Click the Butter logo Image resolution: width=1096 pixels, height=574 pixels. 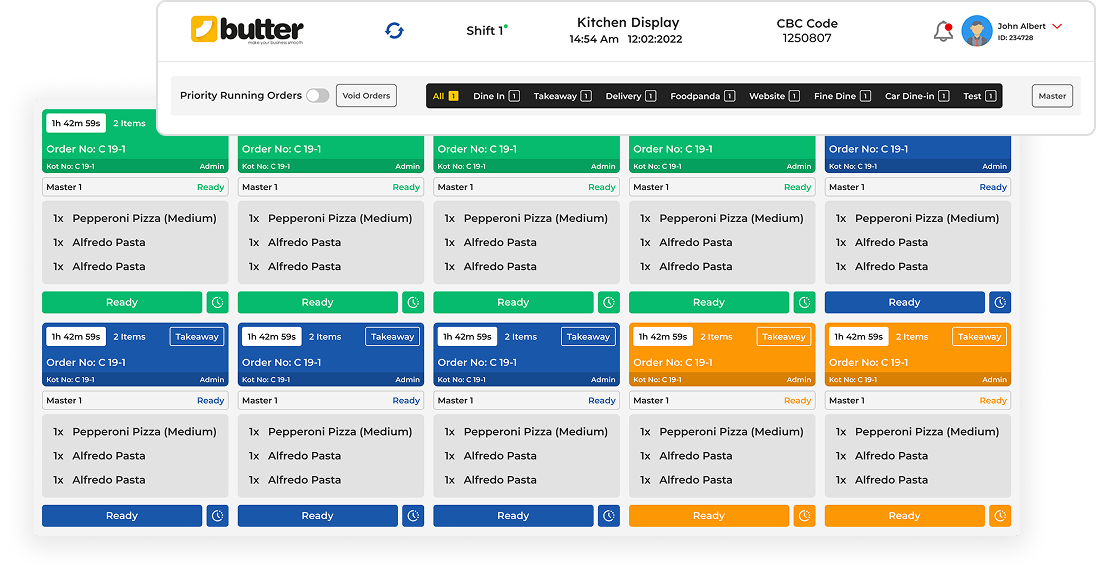click(247, 31)
